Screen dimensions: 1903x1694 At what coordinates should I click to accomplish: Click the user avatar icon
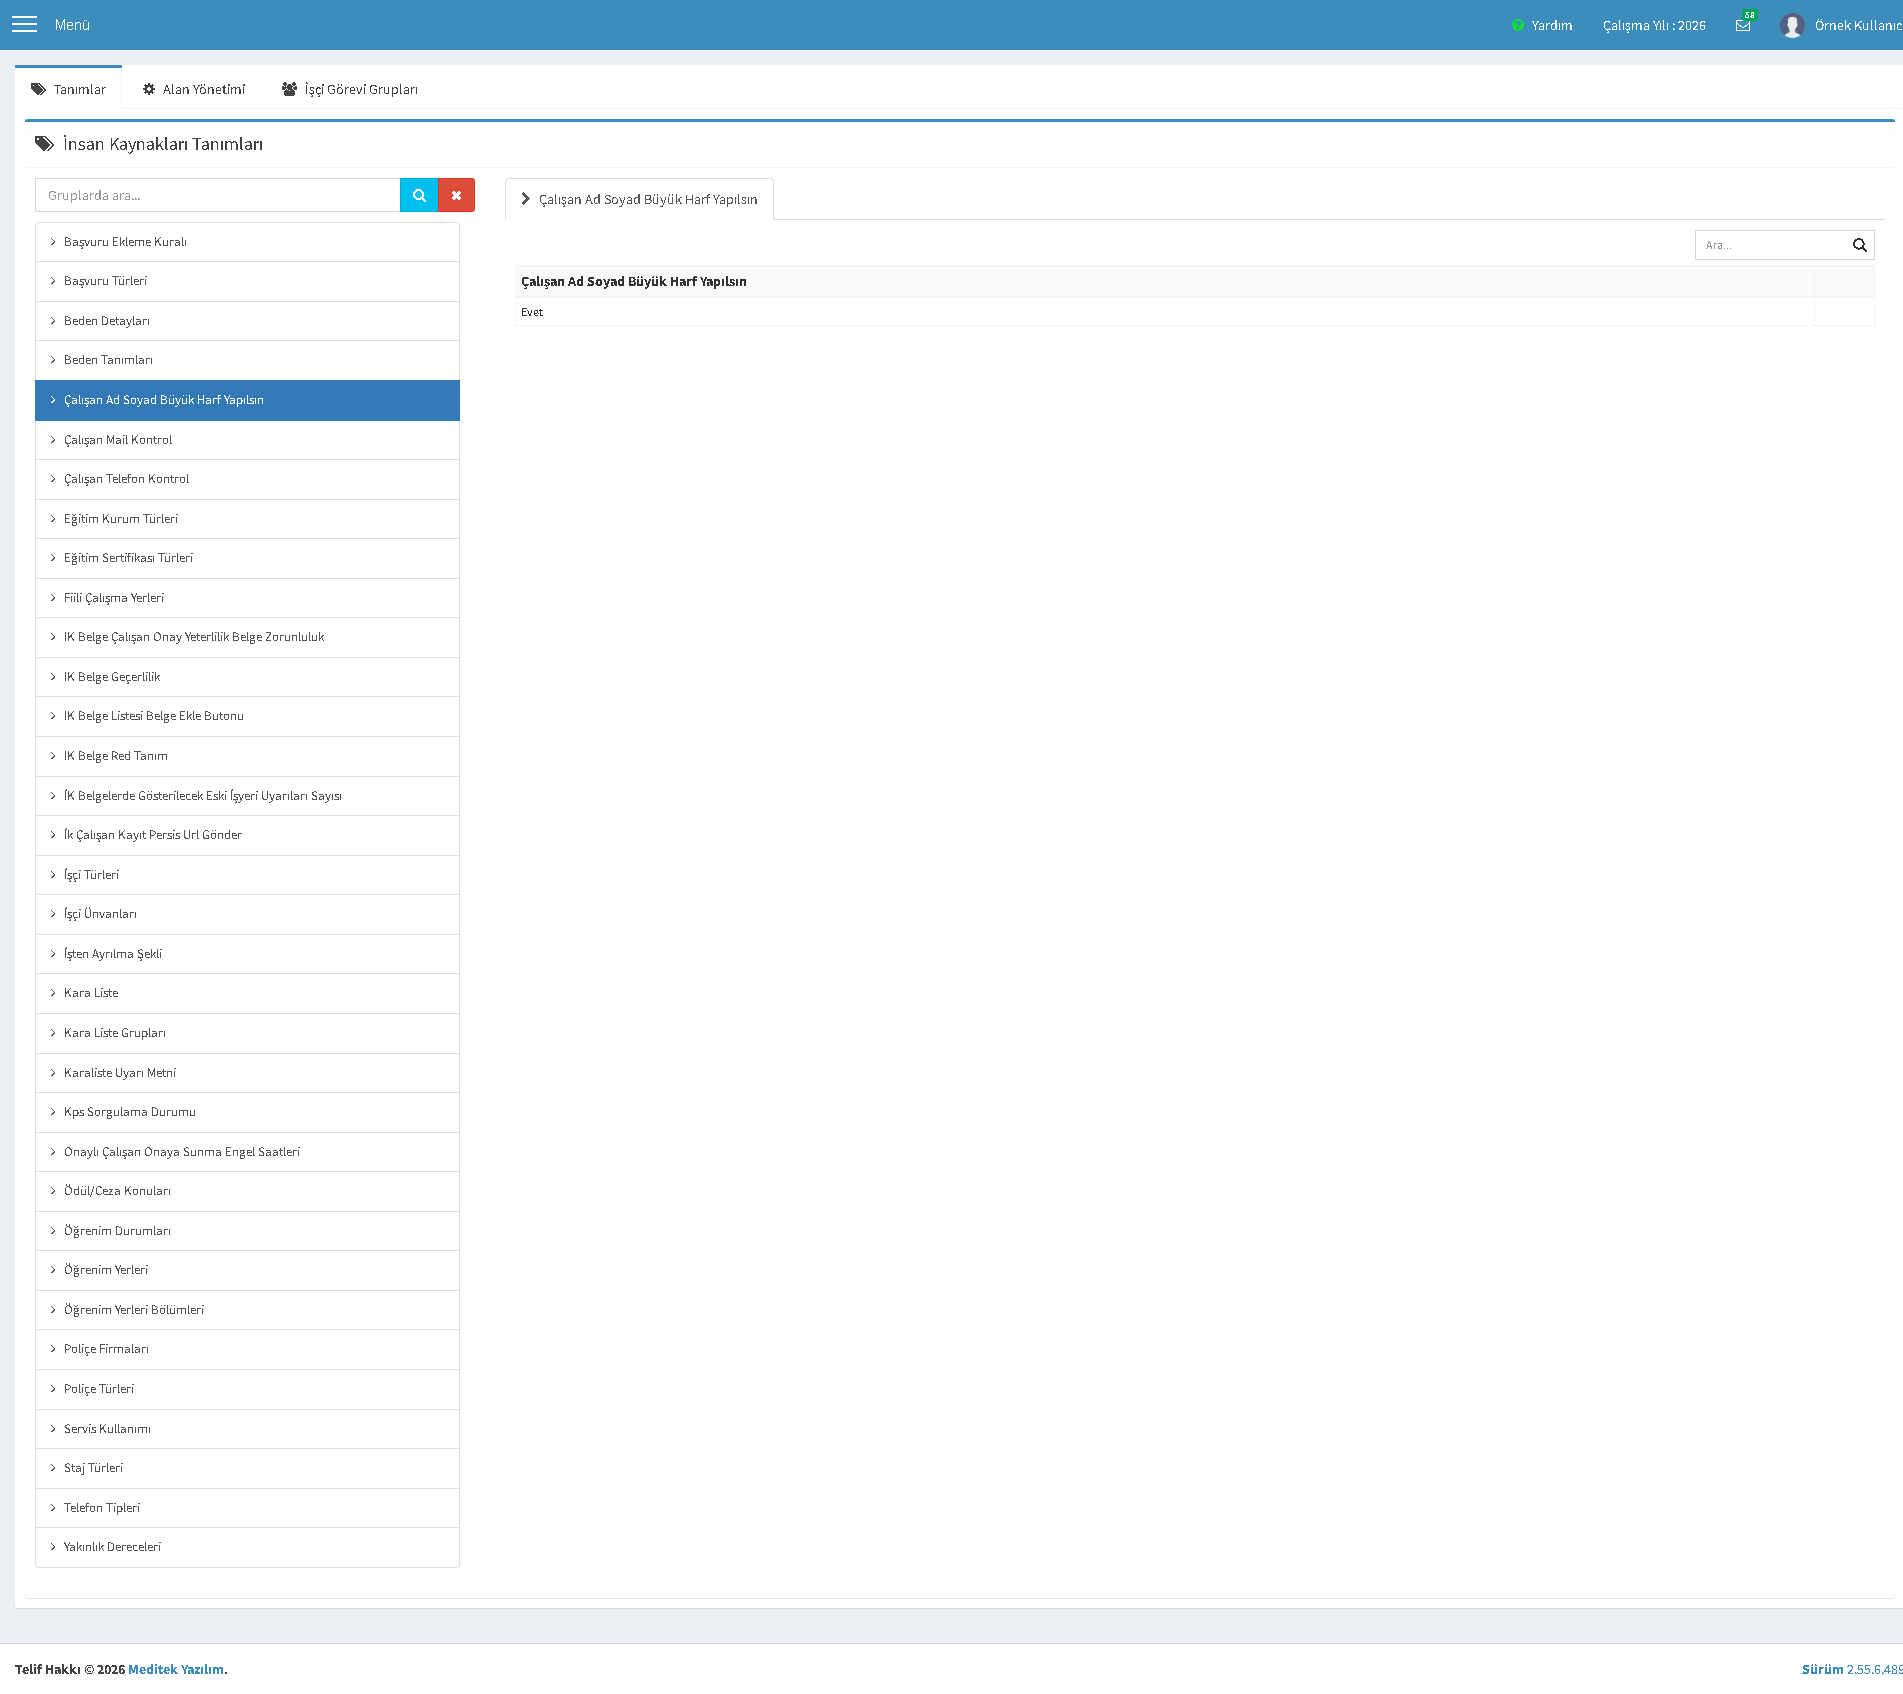pyautogui.click(x=1792, y=25)
